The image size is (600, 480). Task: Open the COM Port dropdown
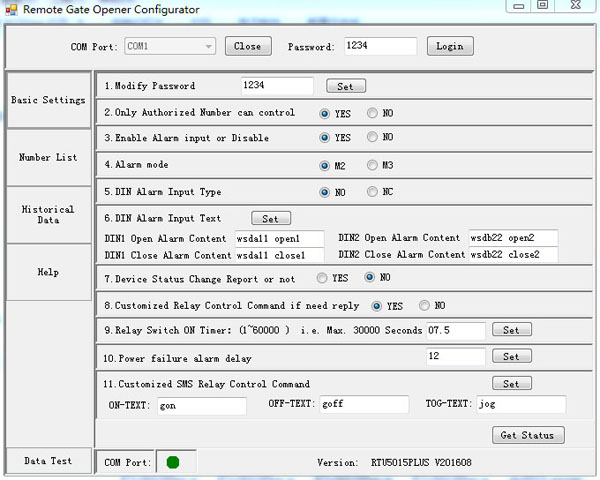(x=208, y=46)
